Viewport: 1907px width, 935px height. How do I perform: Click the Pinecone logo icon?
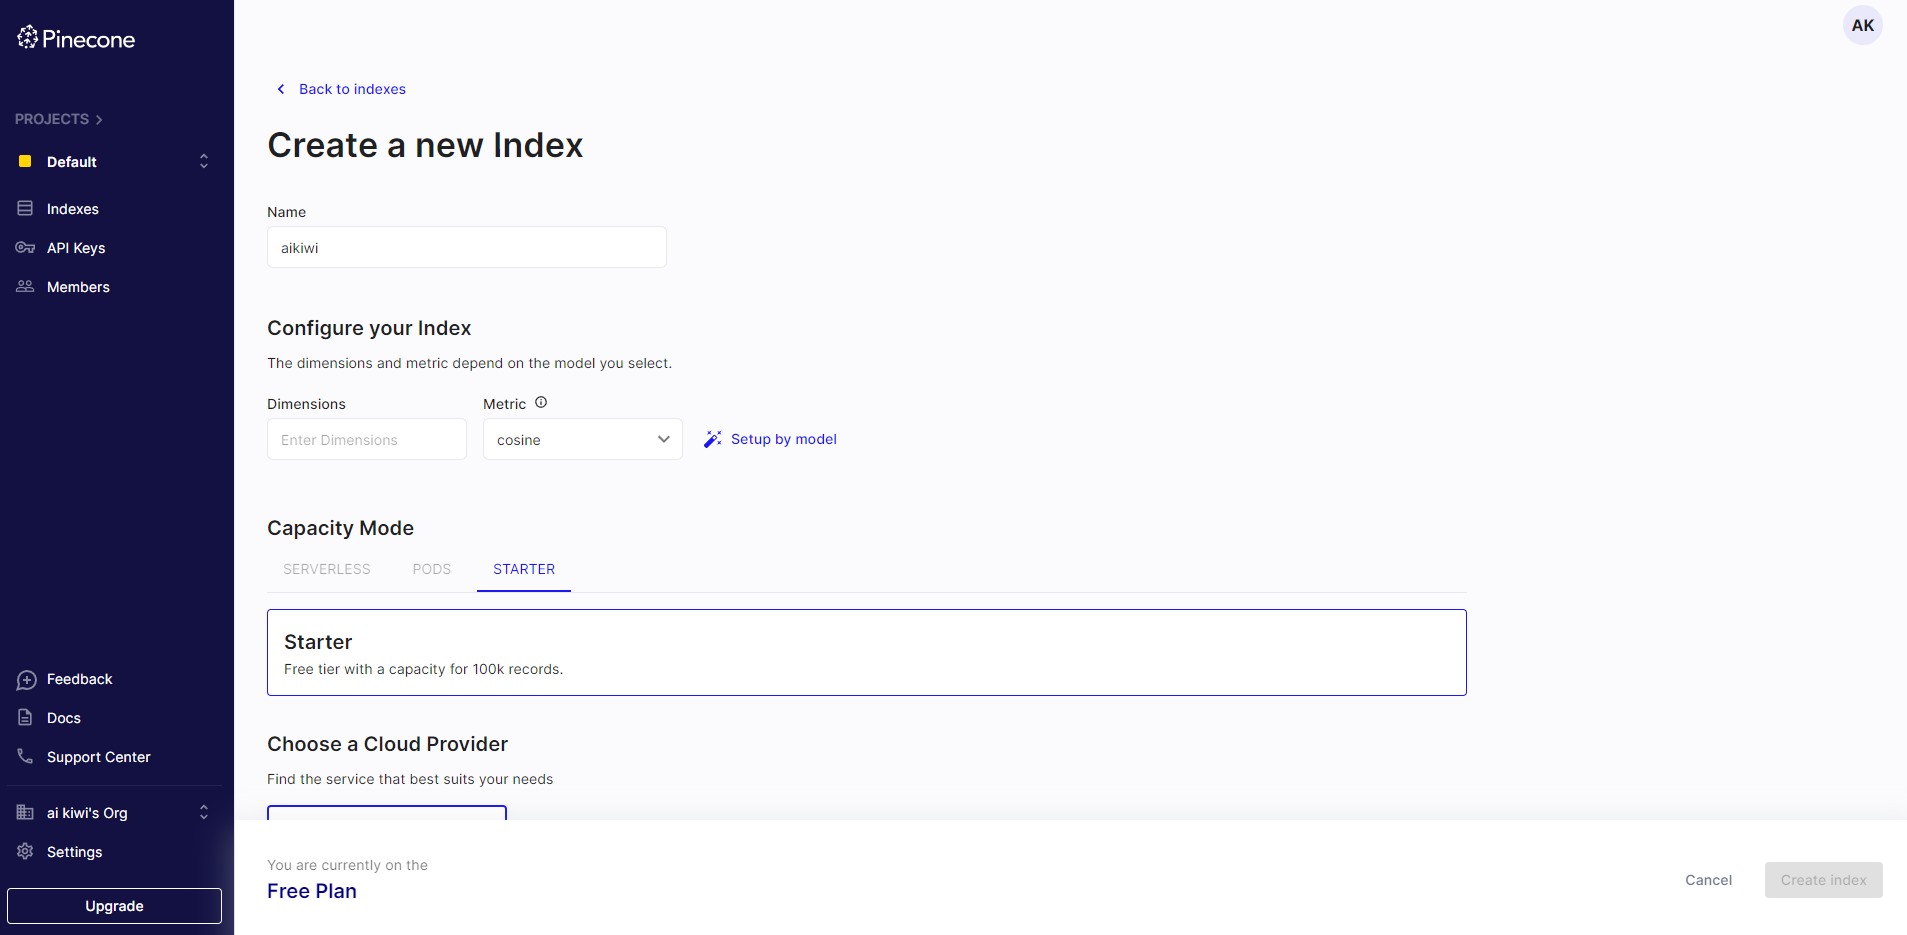pos(27,37)
